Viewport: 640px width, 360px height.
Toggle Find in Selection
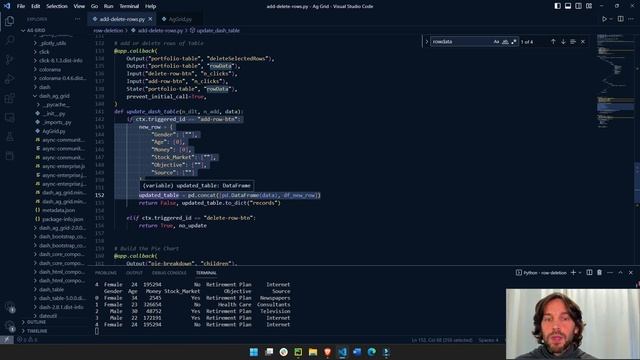click(573, 42)
